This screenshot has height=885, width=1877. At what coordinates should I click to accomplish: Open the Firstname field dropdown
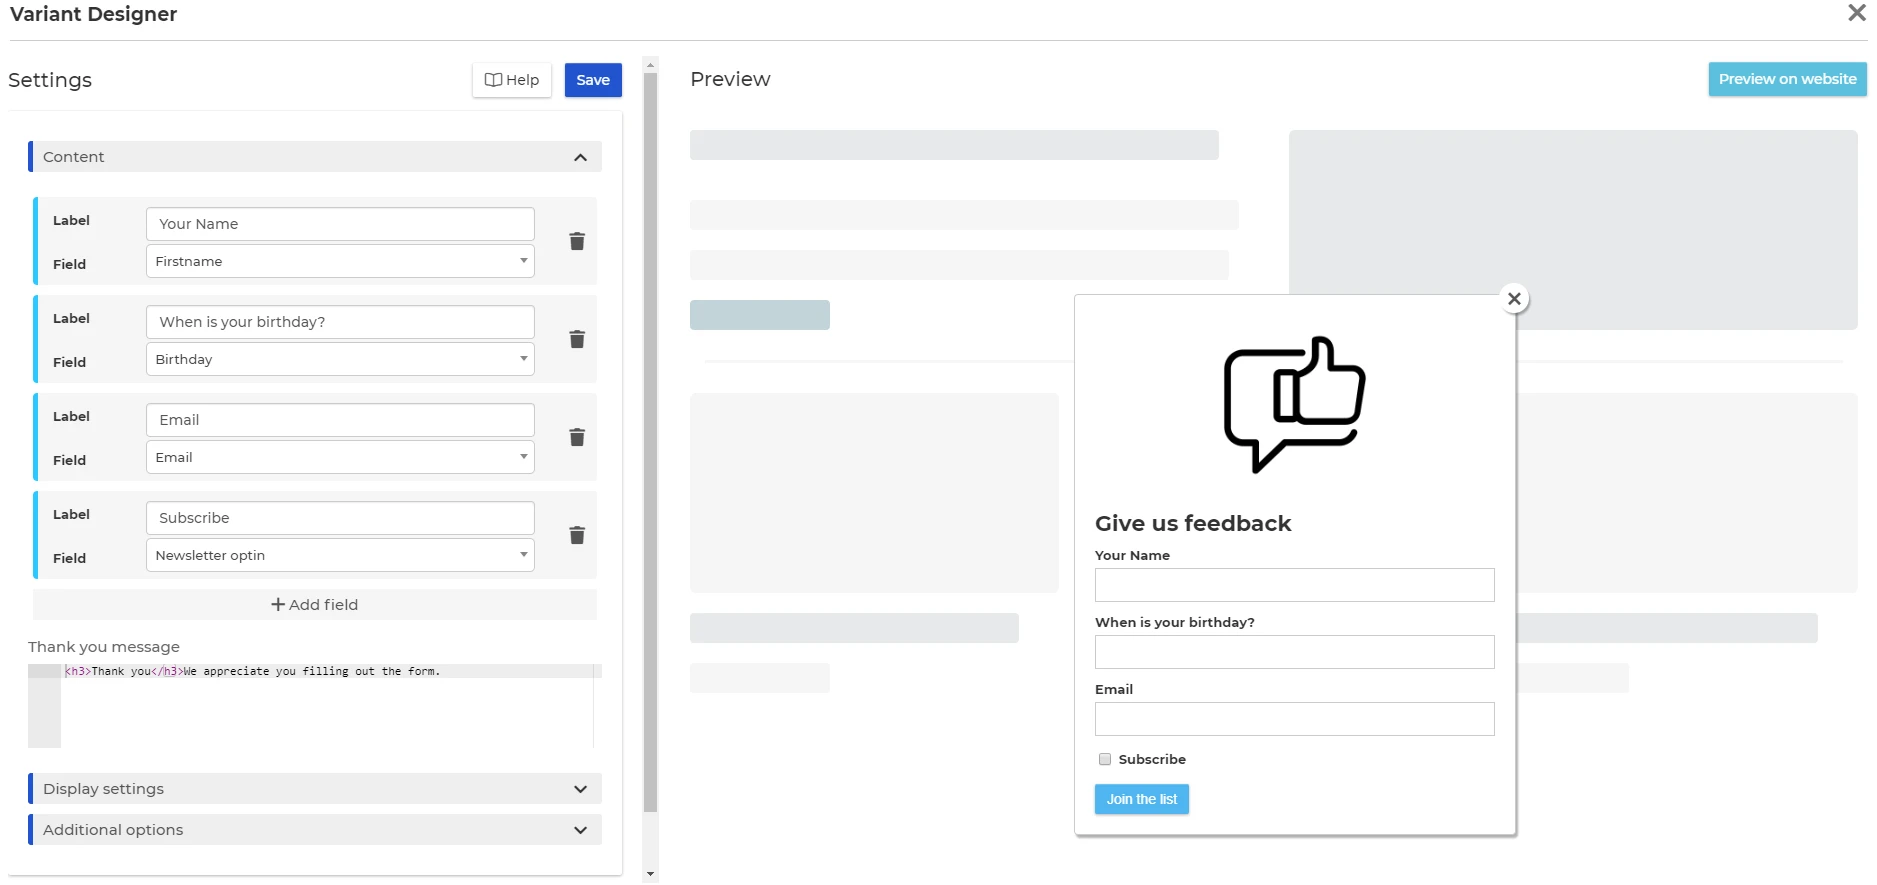tap(340, 261)
